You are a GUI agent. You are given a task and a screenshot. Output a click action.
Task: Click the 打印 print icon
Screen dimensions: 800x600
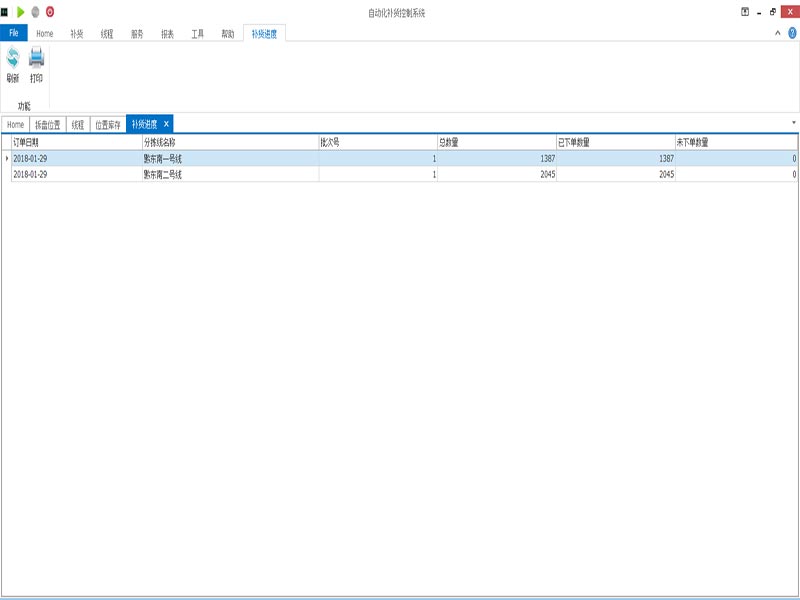click(x=36, y=62)
